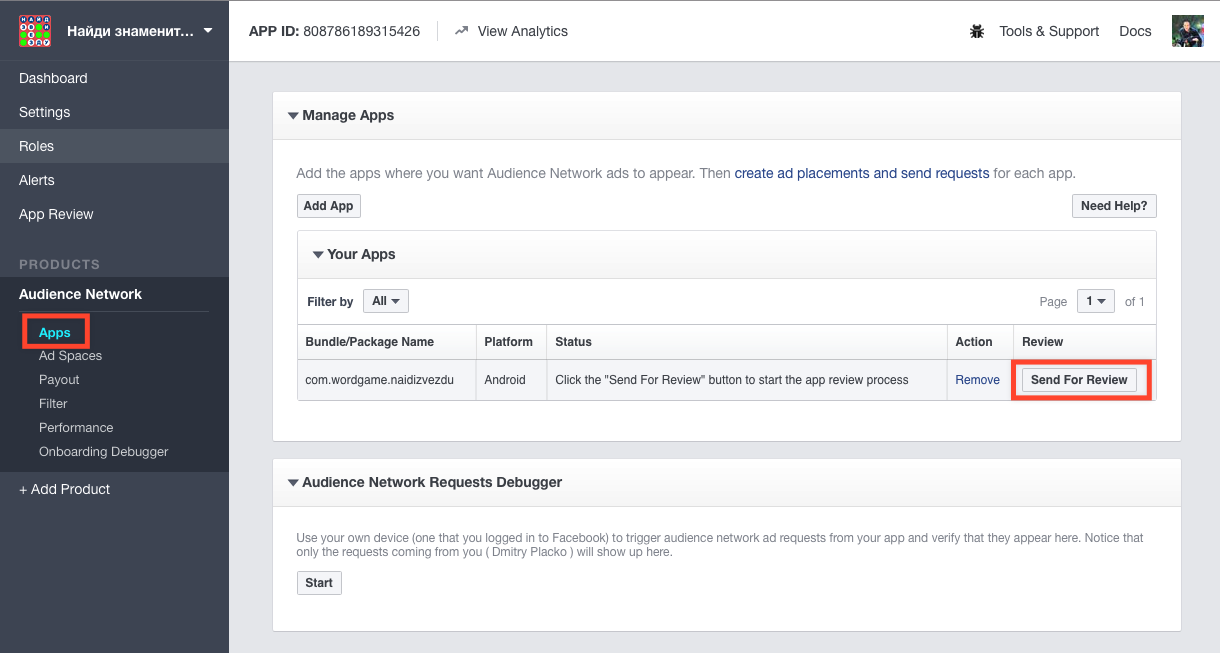The image size is (1220, 653).
Task: Click Remove link for the app
Action: [x=977, y=380]
